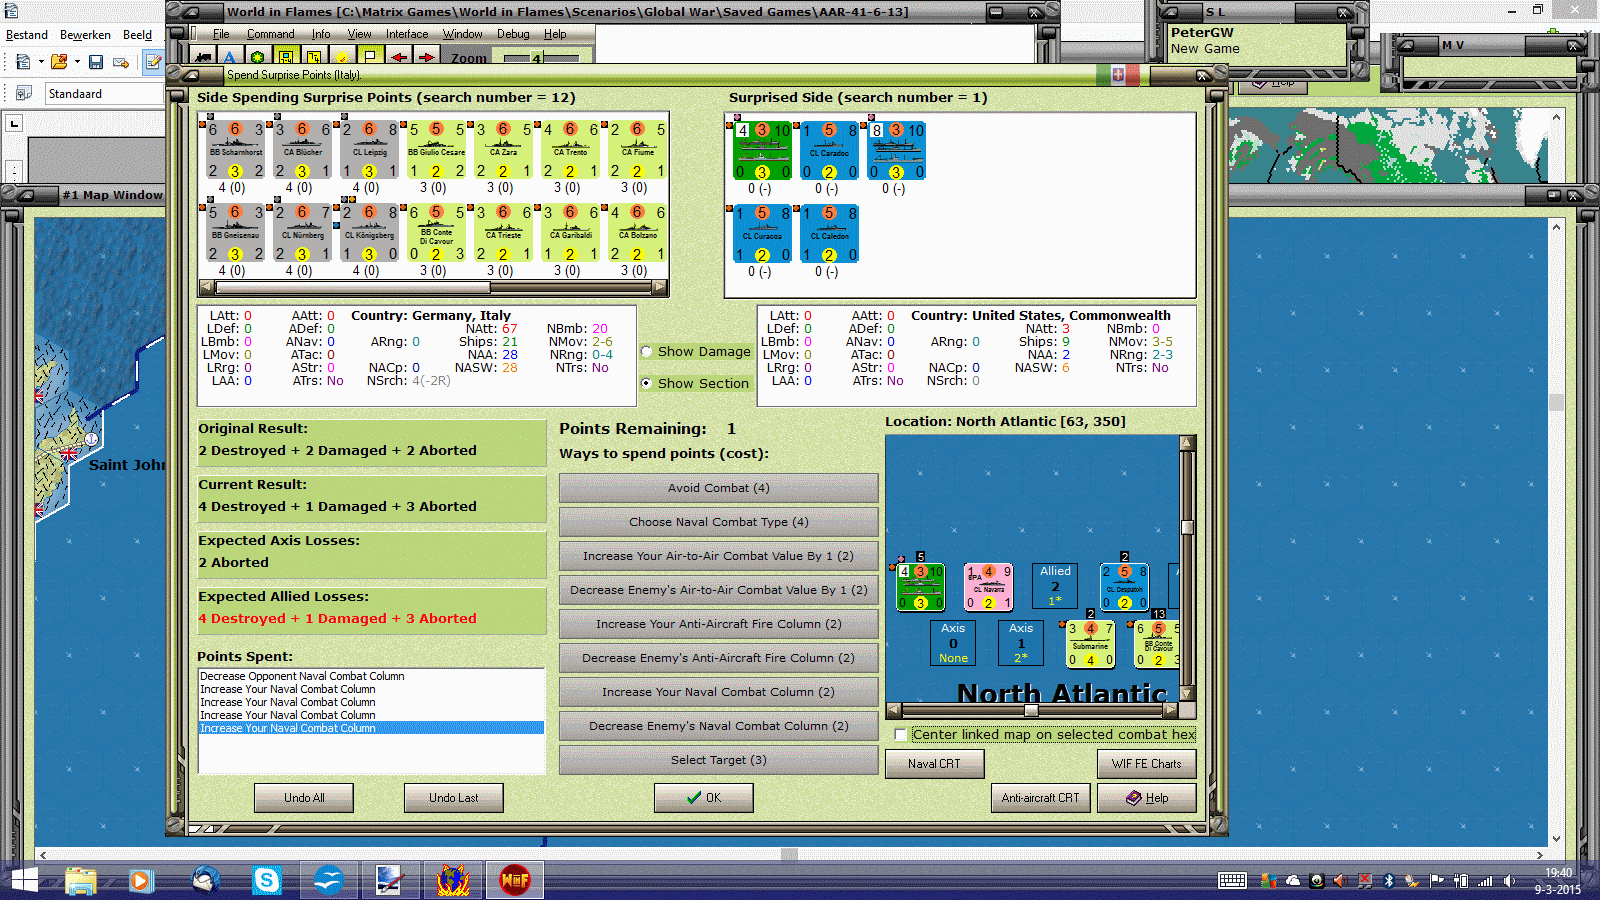Expand the open folder dropdown arrow

tap(77, 62)
